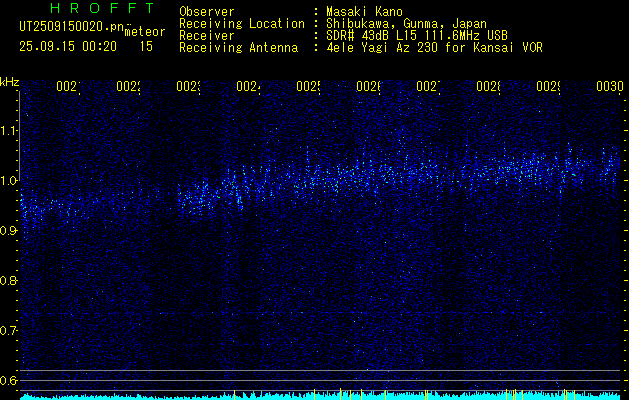Image resolution: width=629 pixels, height=400 pixels.
Task: Click the 0024 time marker
Action: point(248,86)
